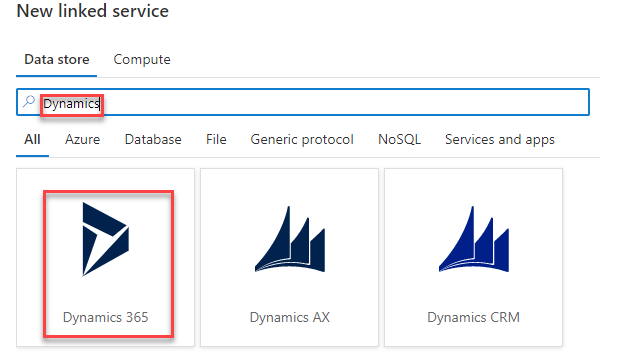618x360 pixels.
Task: Click the Dynamics 365 text label
Action: coord(106,317)
